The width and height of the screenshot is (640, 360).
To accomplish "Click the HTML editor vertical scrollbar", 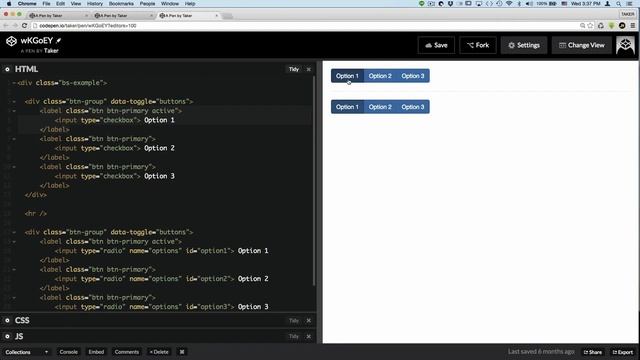I will (314, 182).
